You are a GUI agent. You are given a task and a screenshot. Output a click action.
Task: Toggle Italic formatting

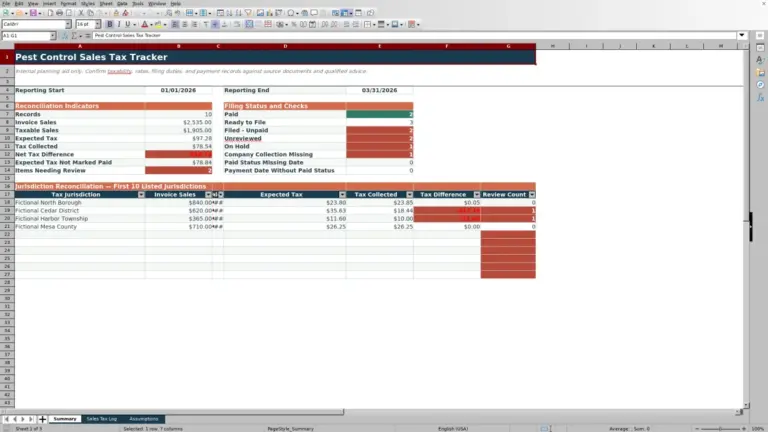coord(119,24)
